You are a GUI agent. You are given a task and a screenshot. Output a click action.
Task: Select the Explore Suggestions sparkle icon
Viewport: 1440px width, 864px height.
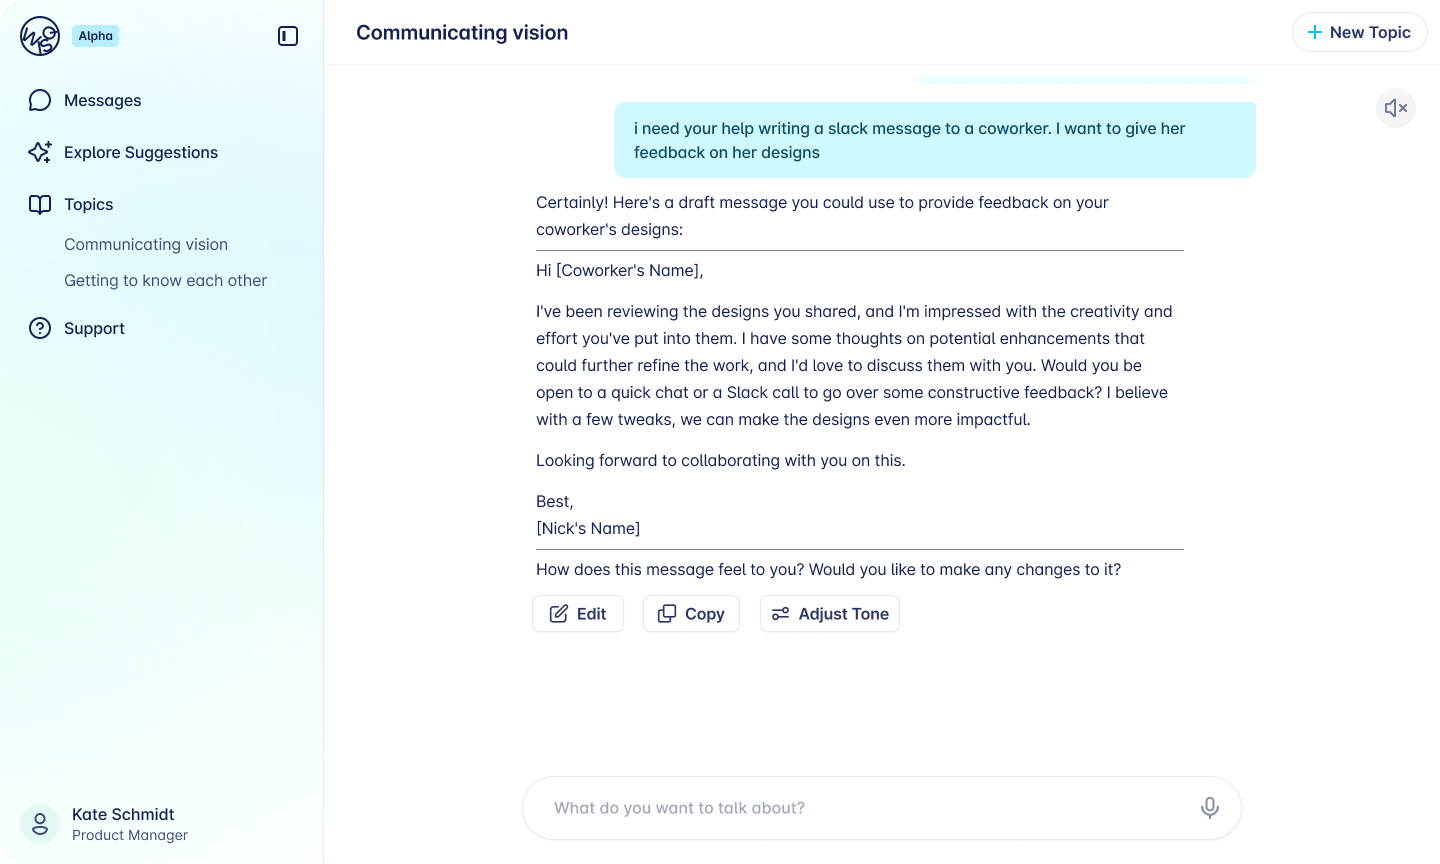(40, 152)
